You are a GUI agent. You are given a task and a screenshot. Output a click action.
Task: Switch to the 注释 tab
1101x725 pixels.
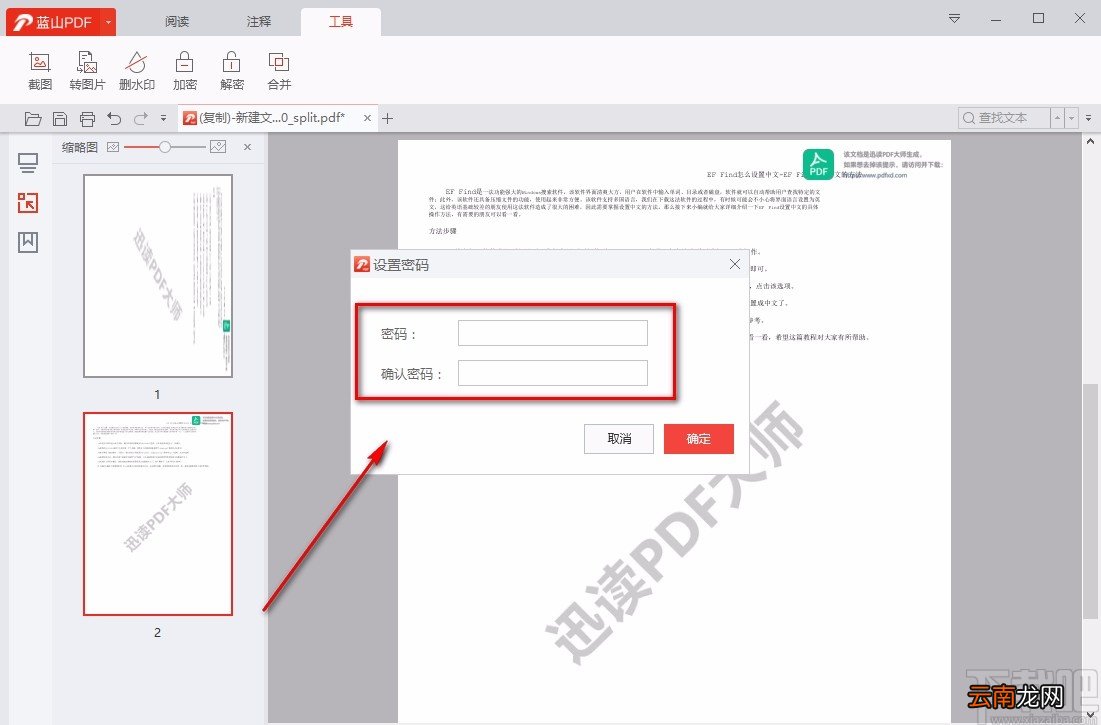click(258, 22)
